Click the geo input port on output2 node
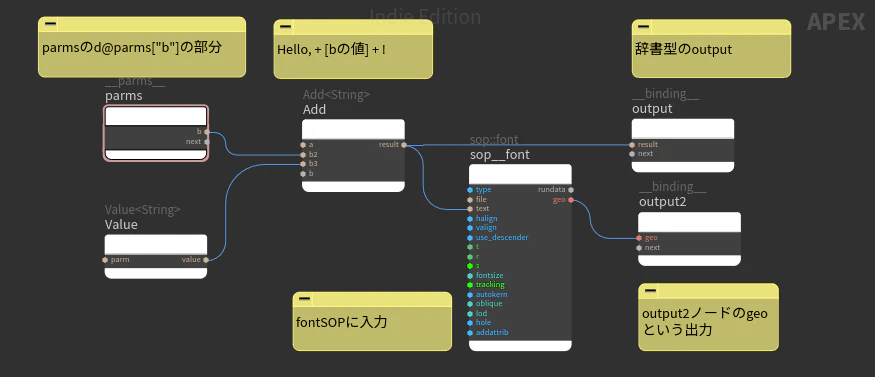Image resolution: width=875 pixels, height=377 pixels. point(639,238)
